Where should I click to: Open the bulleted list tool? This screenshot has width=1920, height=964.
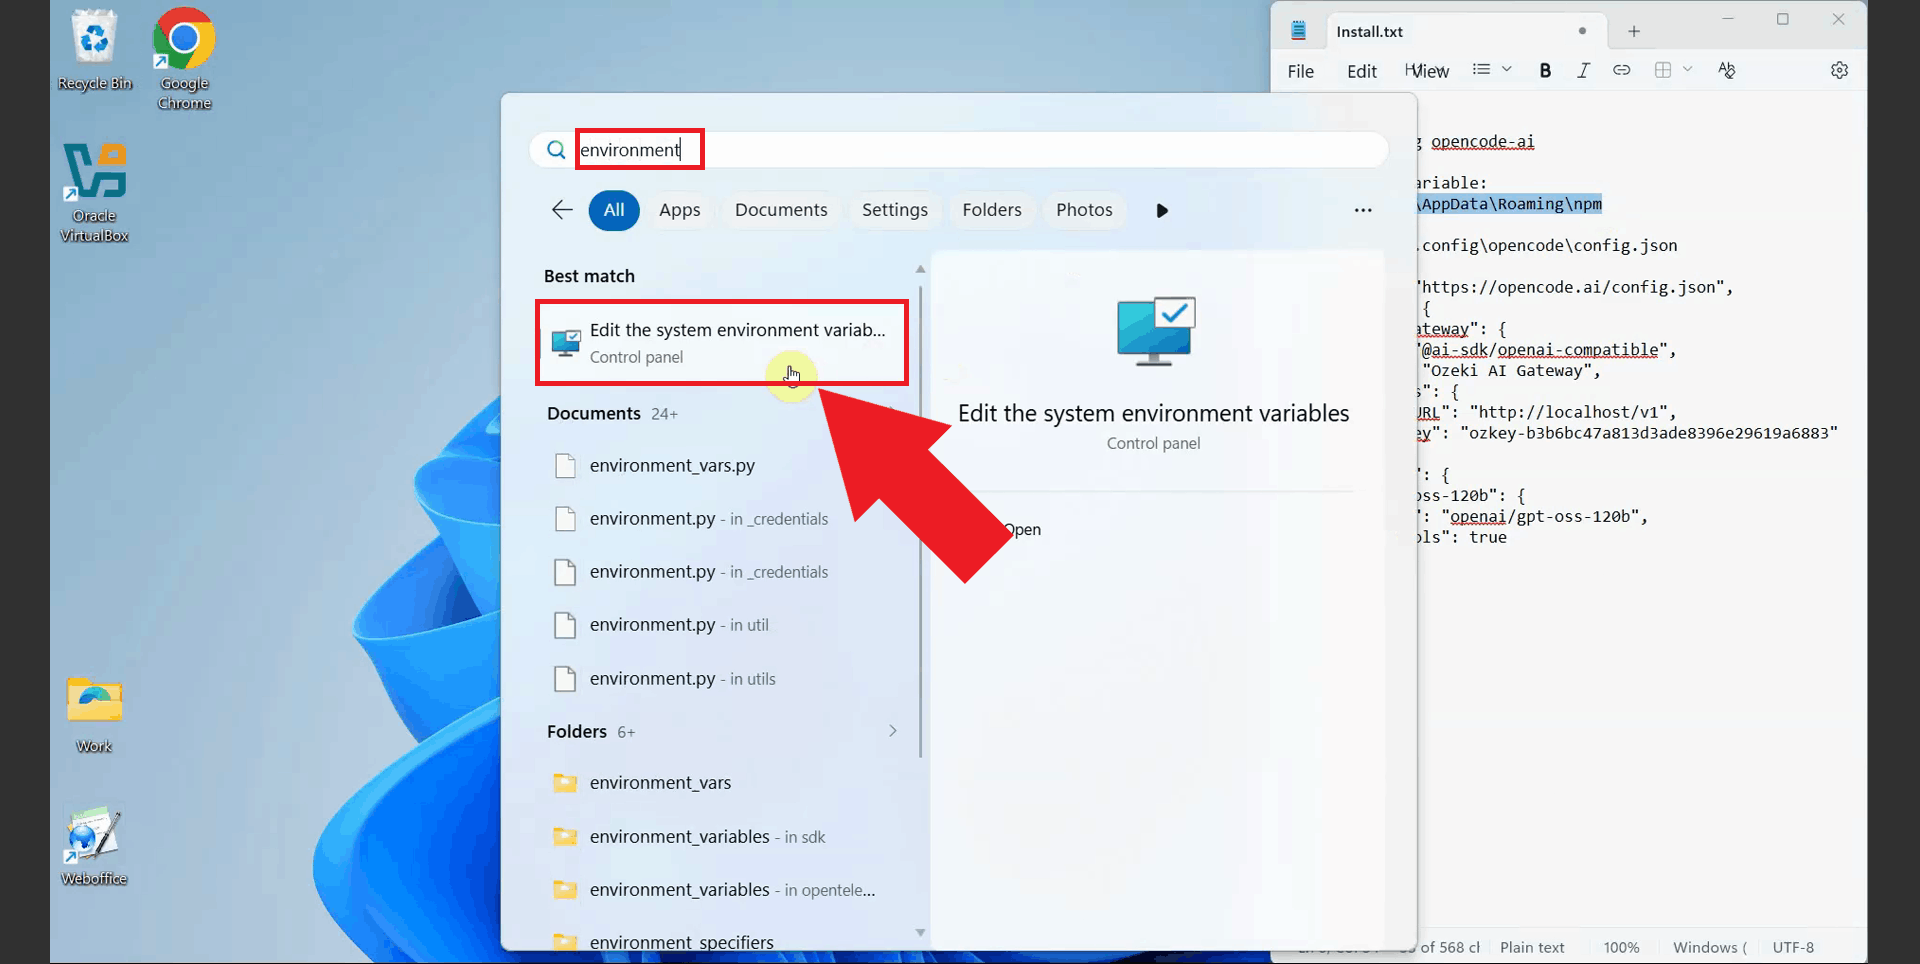pyautogui.click(x=1483, y=70)
